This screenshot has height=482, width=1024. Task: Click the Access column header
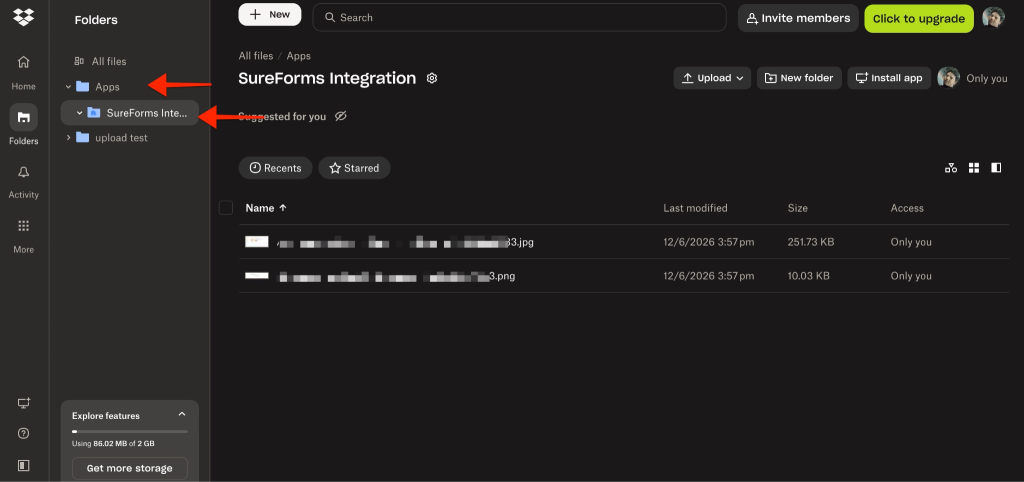907,208
